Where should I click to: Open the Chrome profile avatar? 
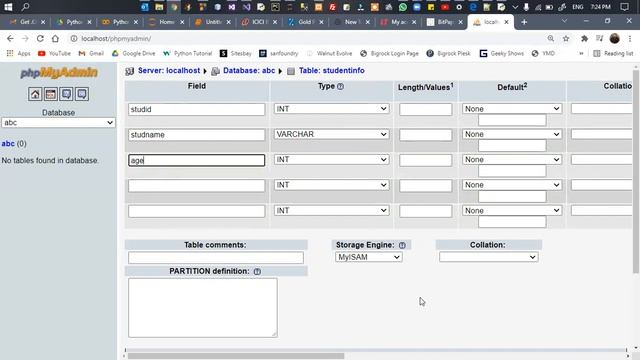click(614, 38)
